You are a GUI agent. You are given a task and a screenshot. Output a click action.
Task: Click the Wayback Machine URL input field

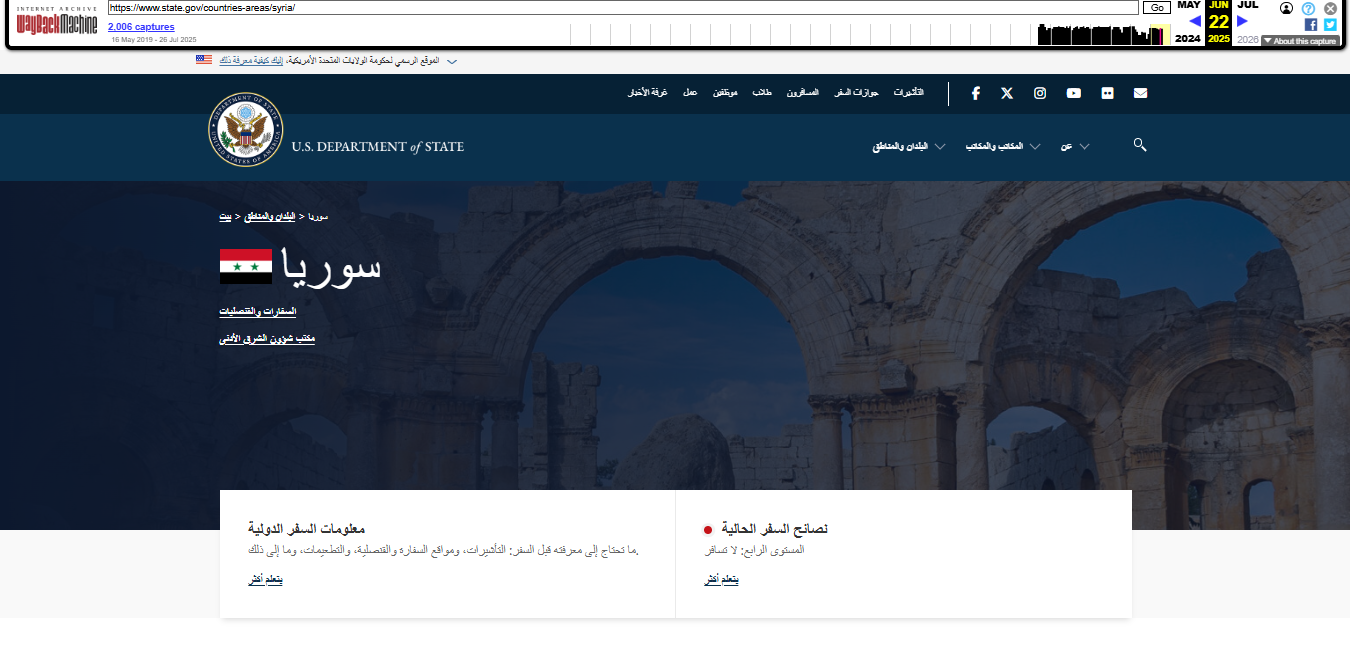[x=622, y=8]
